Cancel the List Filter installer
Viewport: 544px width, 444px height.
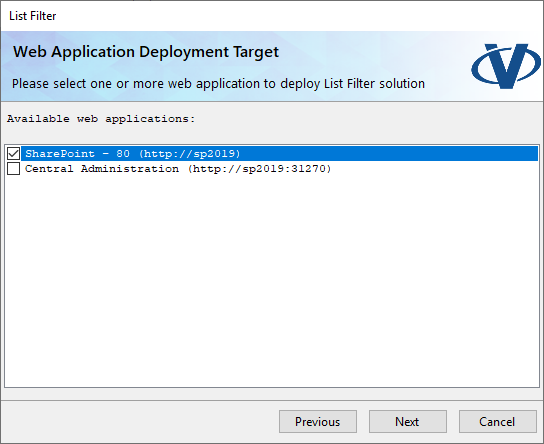pos(498,421)
